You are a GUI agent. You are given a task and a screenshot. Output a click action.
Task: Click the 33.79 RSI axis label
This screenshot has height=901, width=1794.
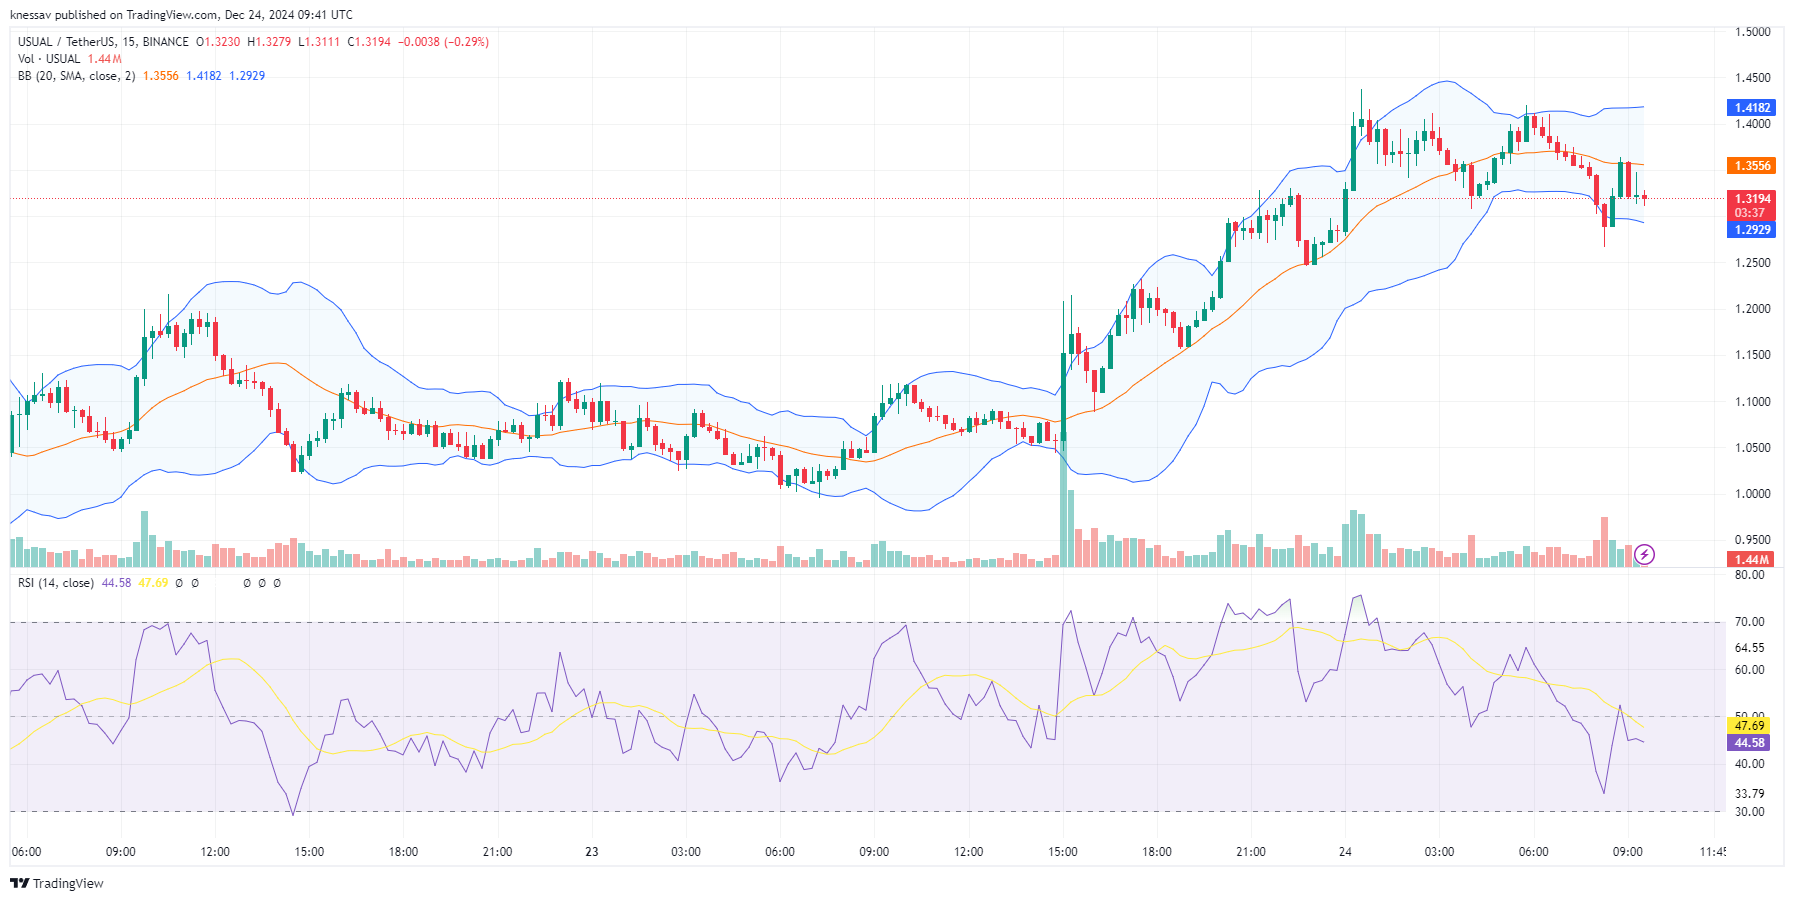coord(1749,794)
